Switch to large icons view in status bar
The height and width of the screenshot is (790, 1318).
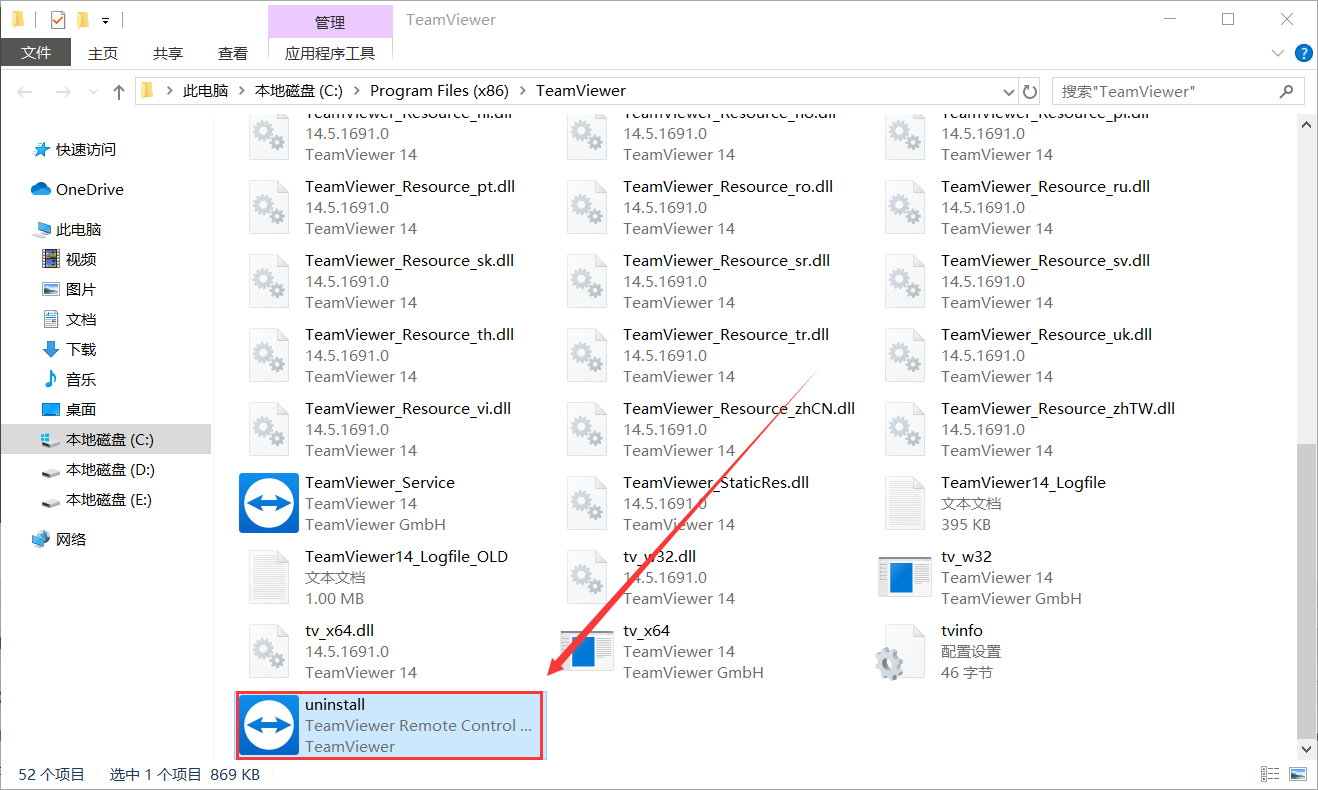point(1298,774)
